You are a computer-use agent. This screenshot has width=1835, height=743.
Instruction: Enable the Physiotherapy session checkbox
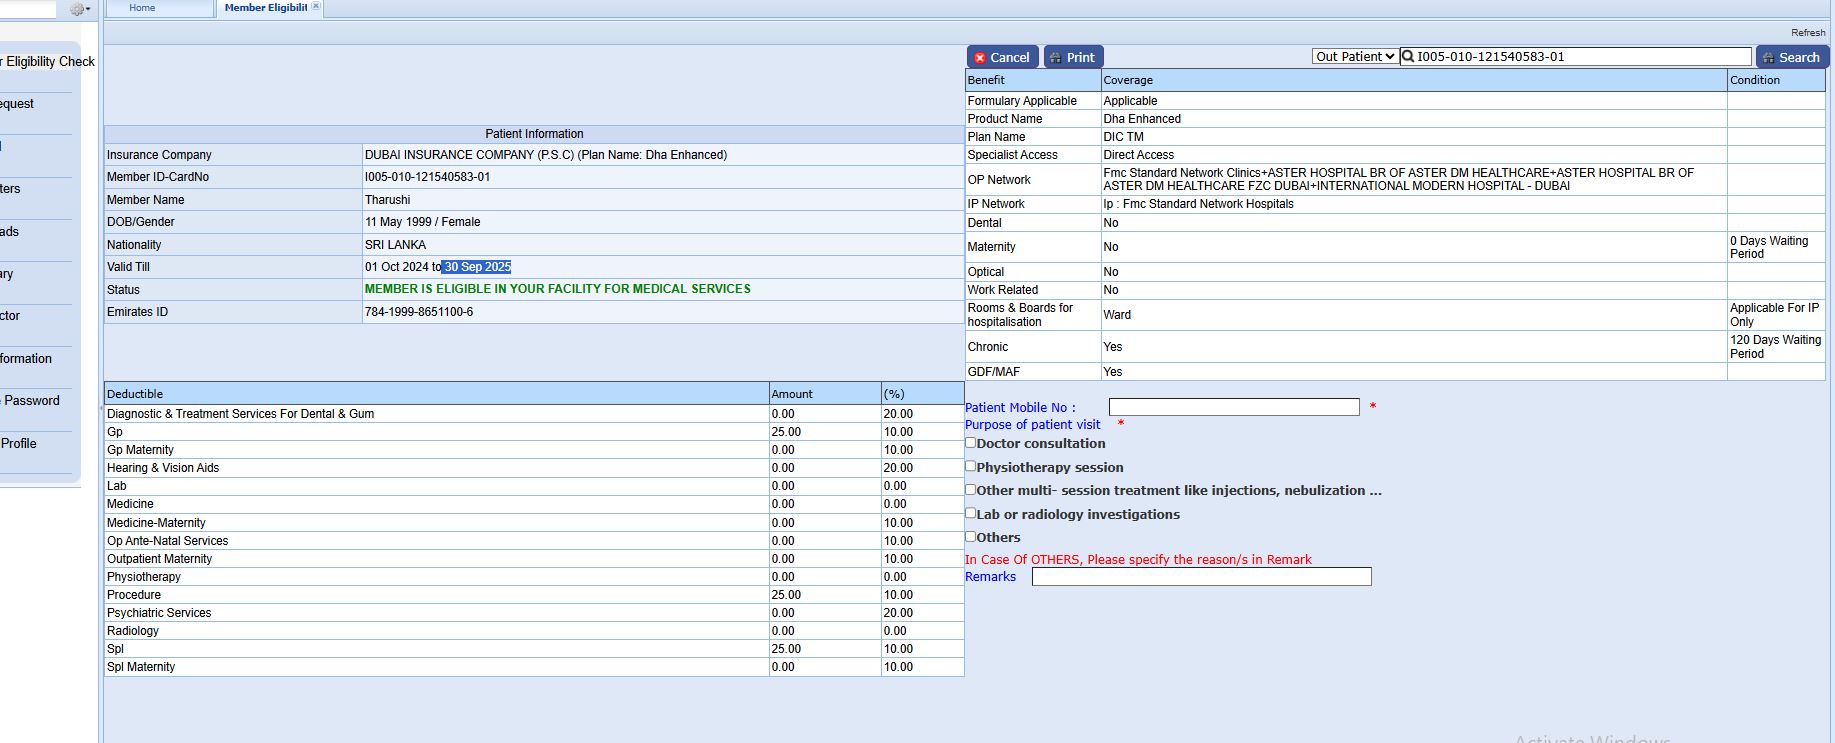970,466
